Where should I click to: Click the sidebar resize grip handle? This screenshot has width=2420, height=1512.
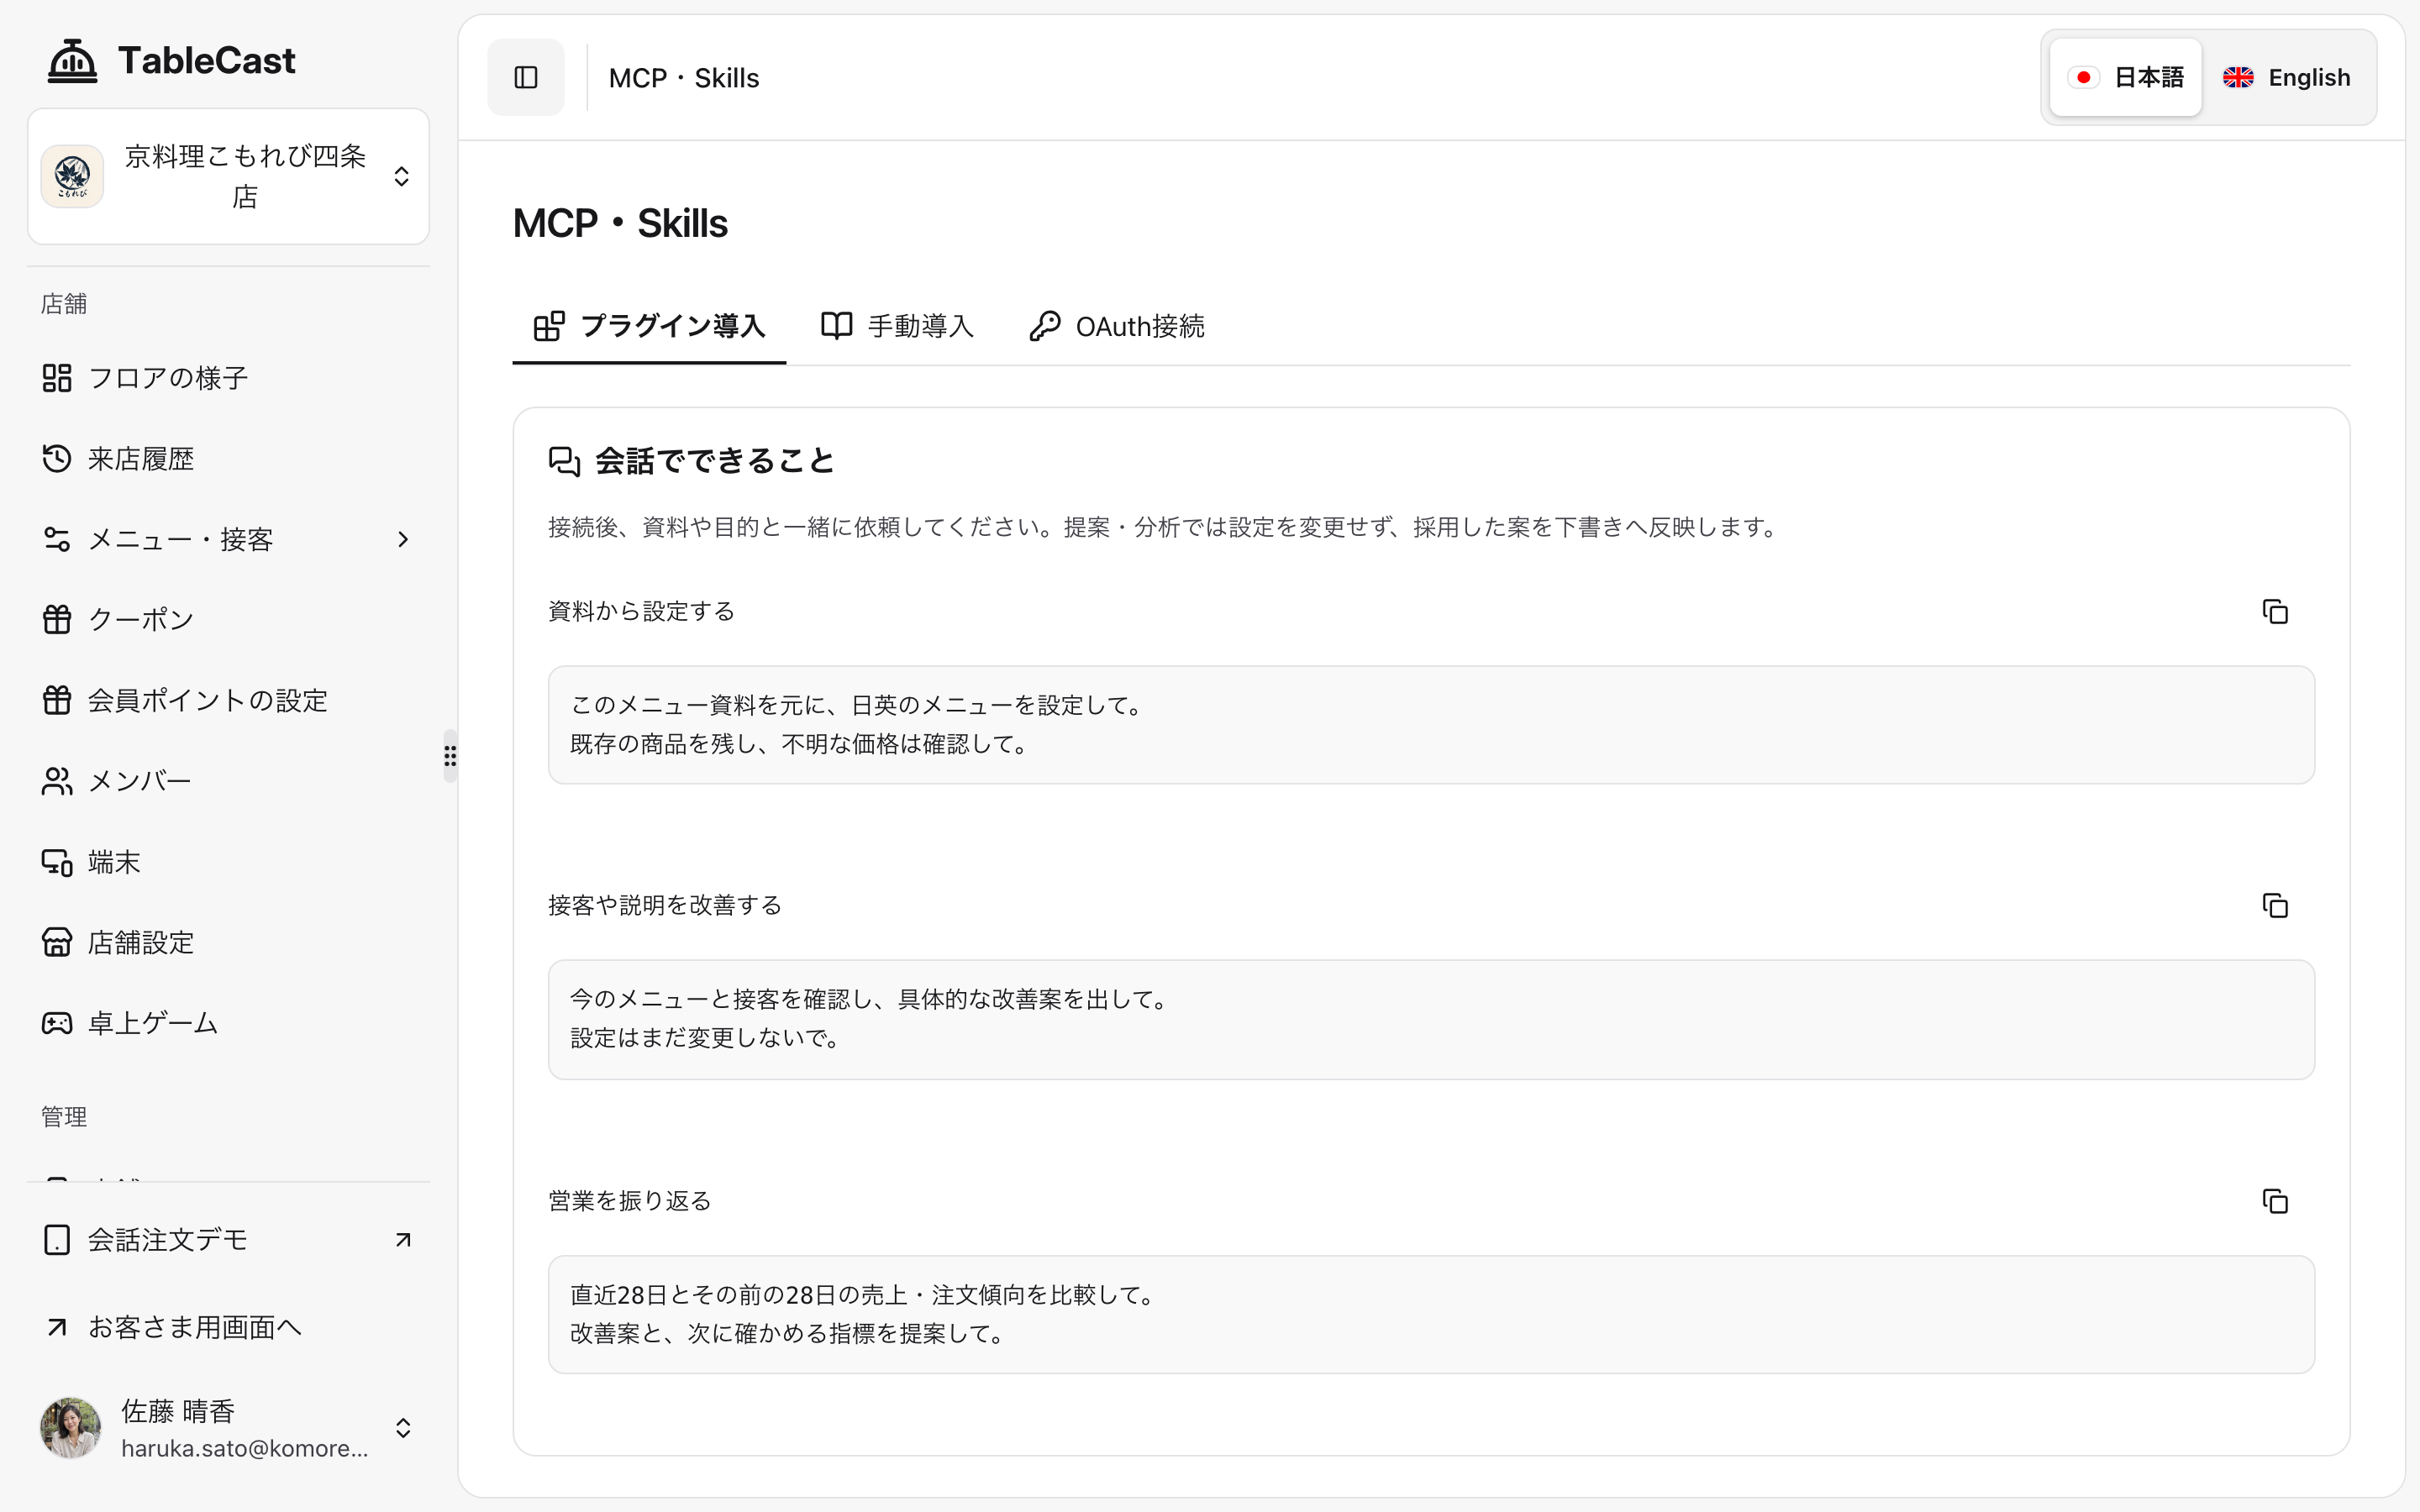click(x=450, y=756)
